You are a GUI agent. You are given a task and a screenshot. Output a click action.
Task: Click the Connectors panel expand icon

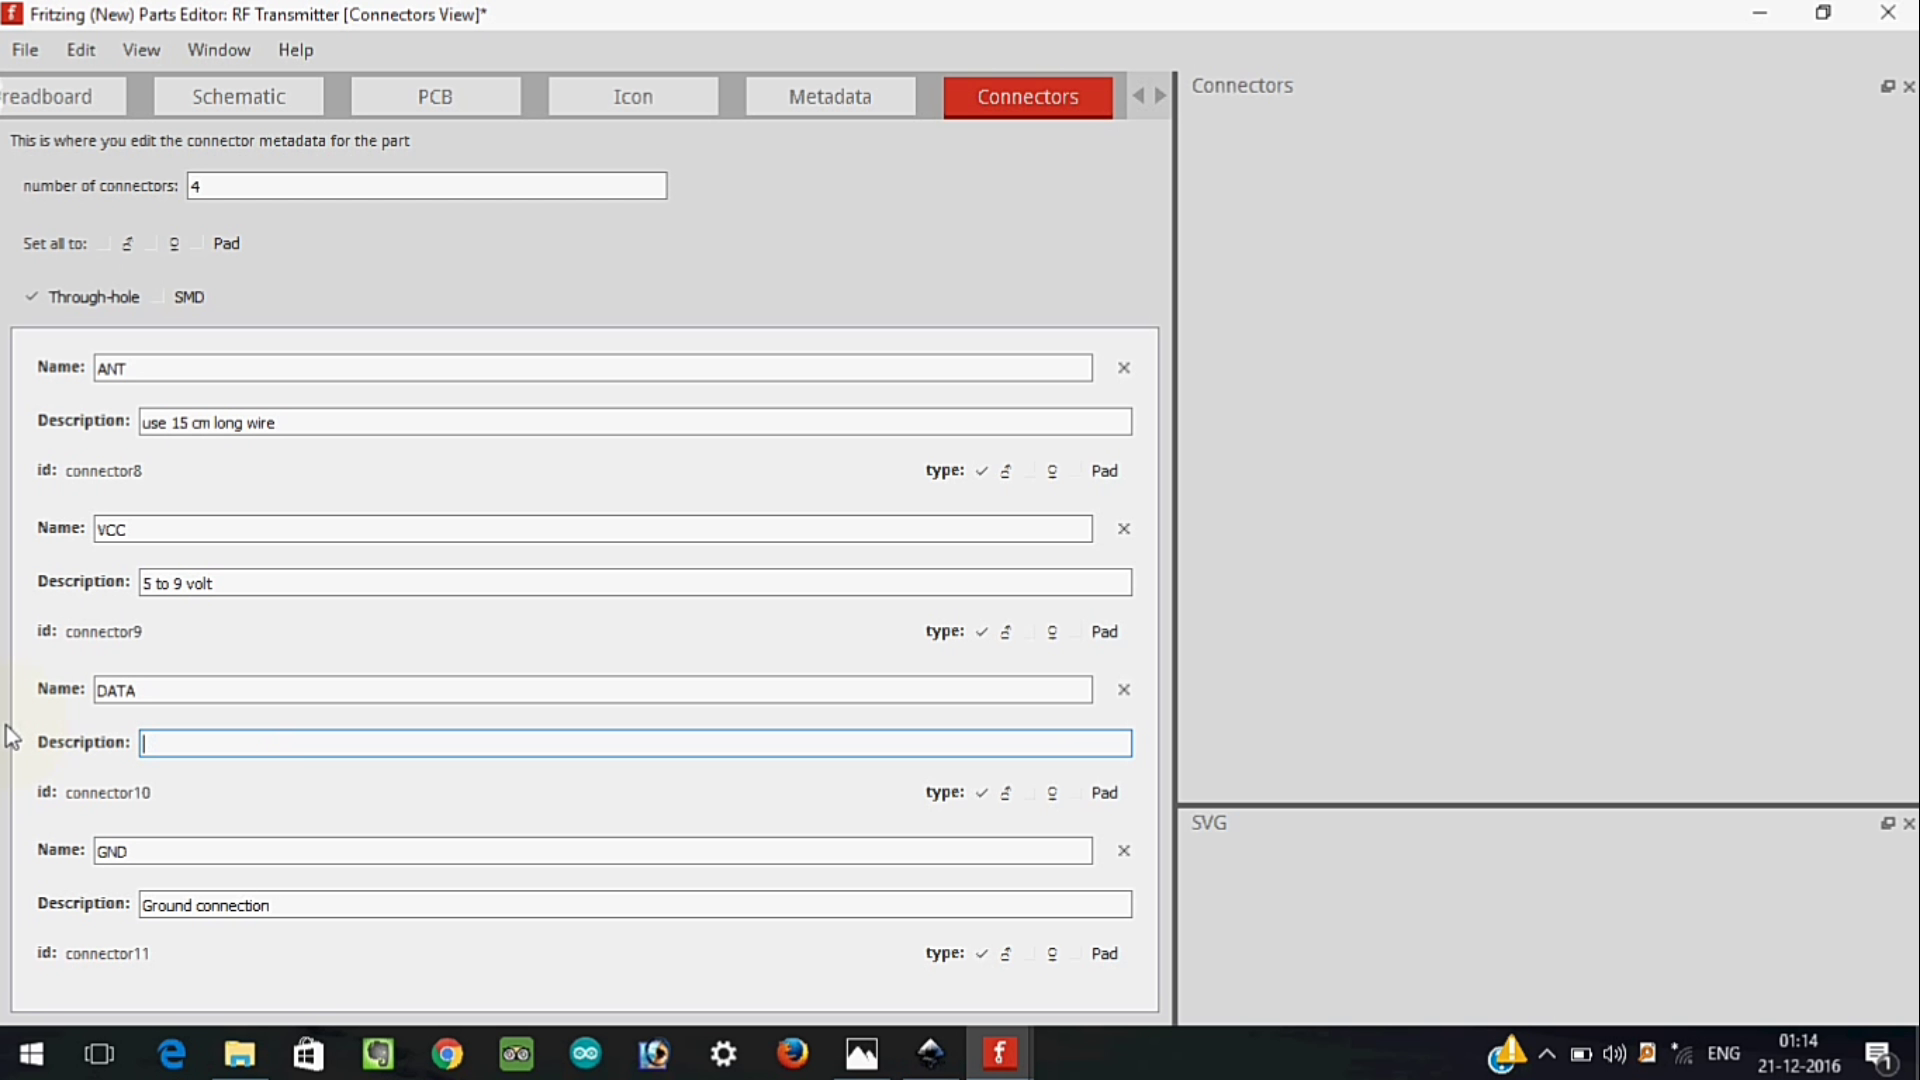(x=1887, y=86)
